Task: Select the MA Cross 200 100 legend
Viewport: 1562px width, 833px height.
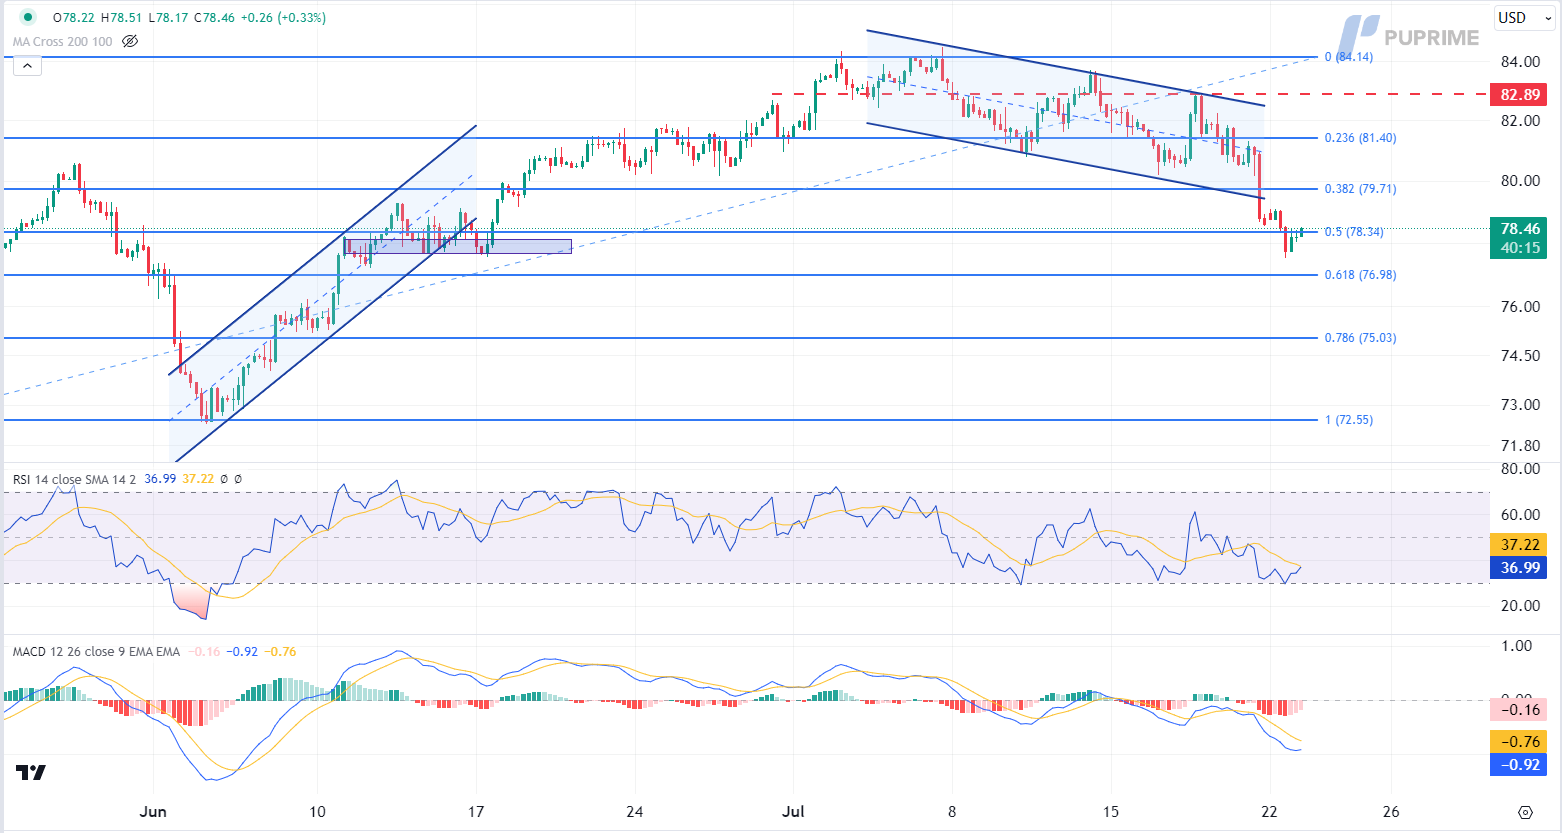Action: (x=62, y=41)
